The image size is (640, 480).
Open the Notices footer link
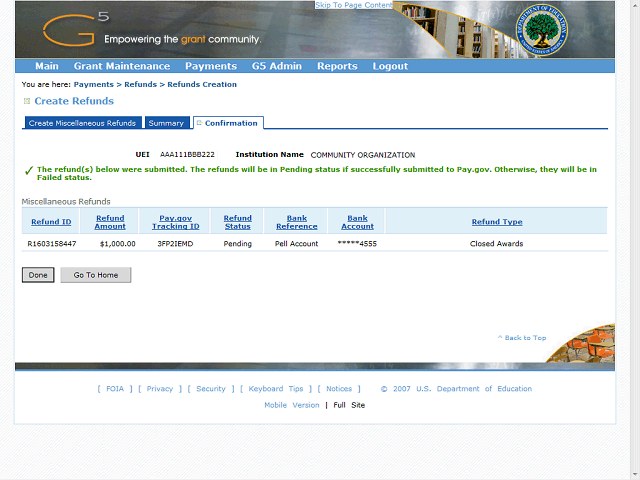[339, 389]
